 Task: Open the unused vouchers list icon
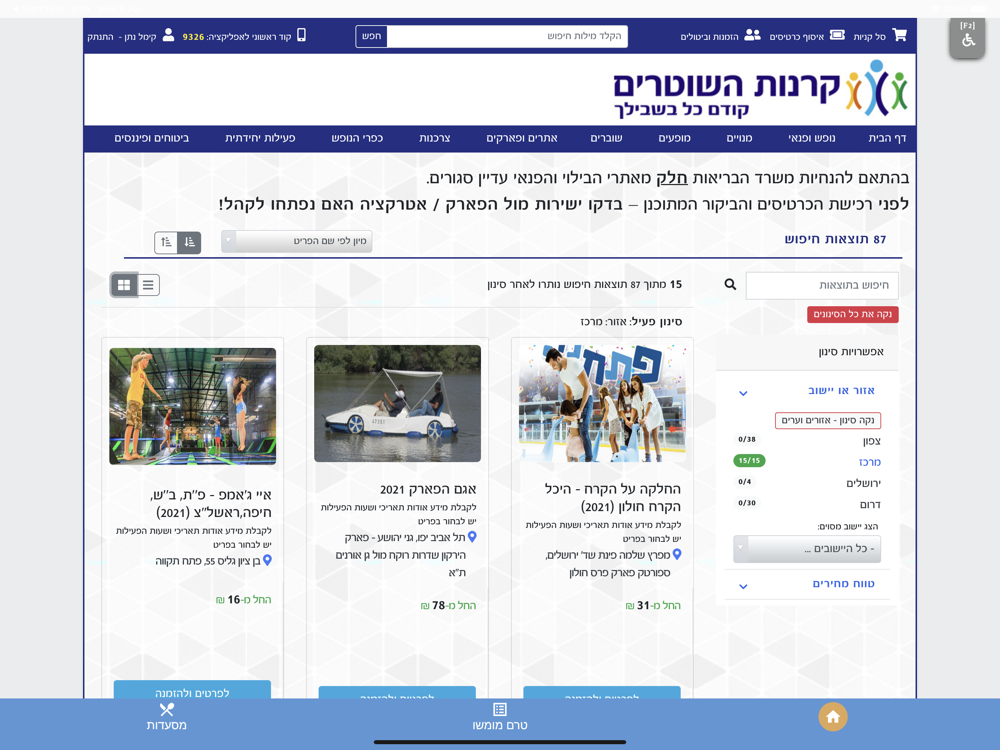(500, 709)
